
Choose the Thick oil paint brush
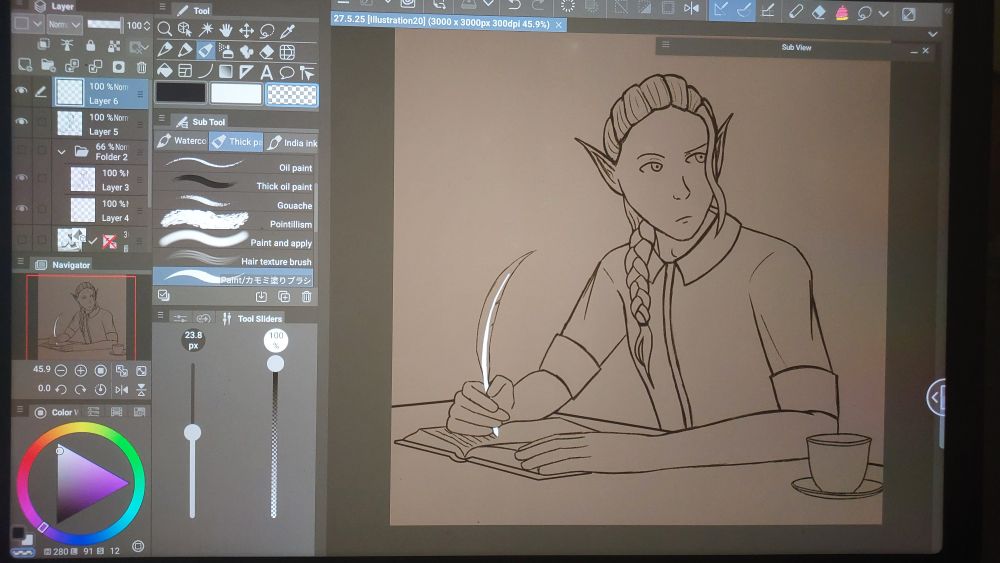click(x=235, y=185)
